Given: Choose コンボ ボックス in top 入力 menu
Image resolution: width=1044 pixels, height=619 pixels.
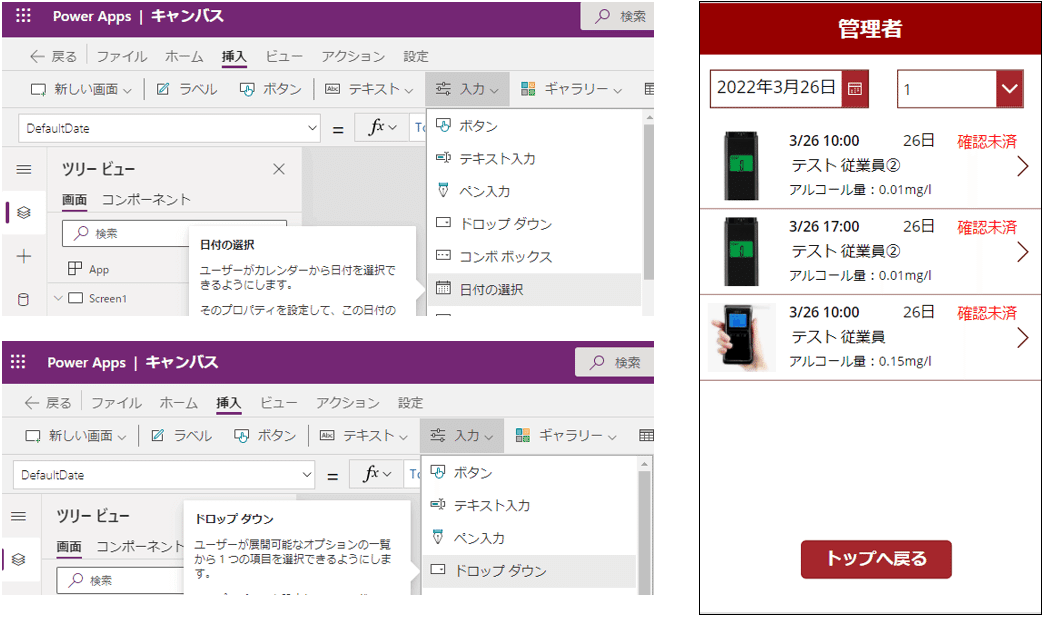Looking at the screenshot, I should coord(534,256).
